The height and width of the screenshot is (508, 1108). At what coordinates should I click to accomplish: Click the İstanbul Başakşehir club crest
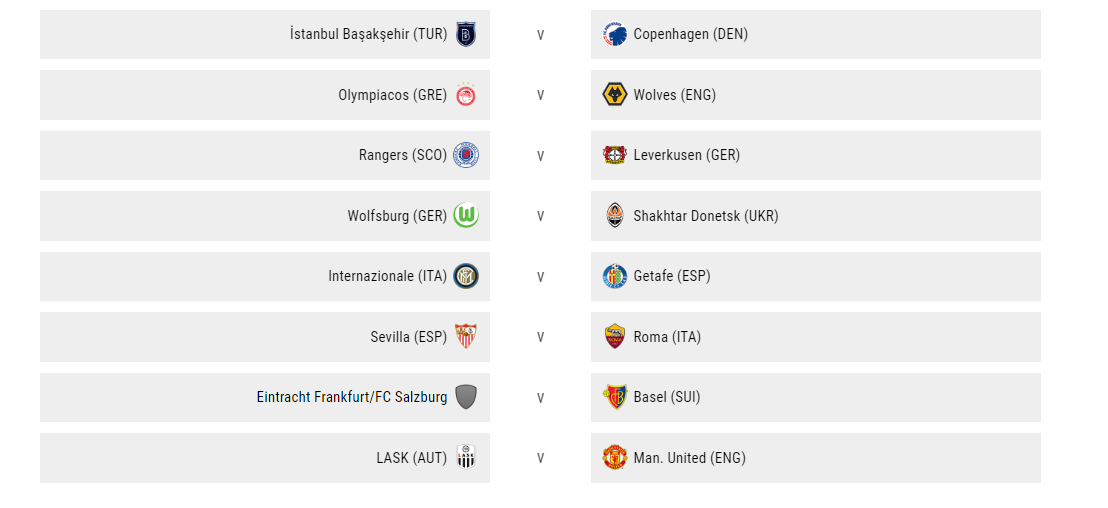click(x=466, y=34)
